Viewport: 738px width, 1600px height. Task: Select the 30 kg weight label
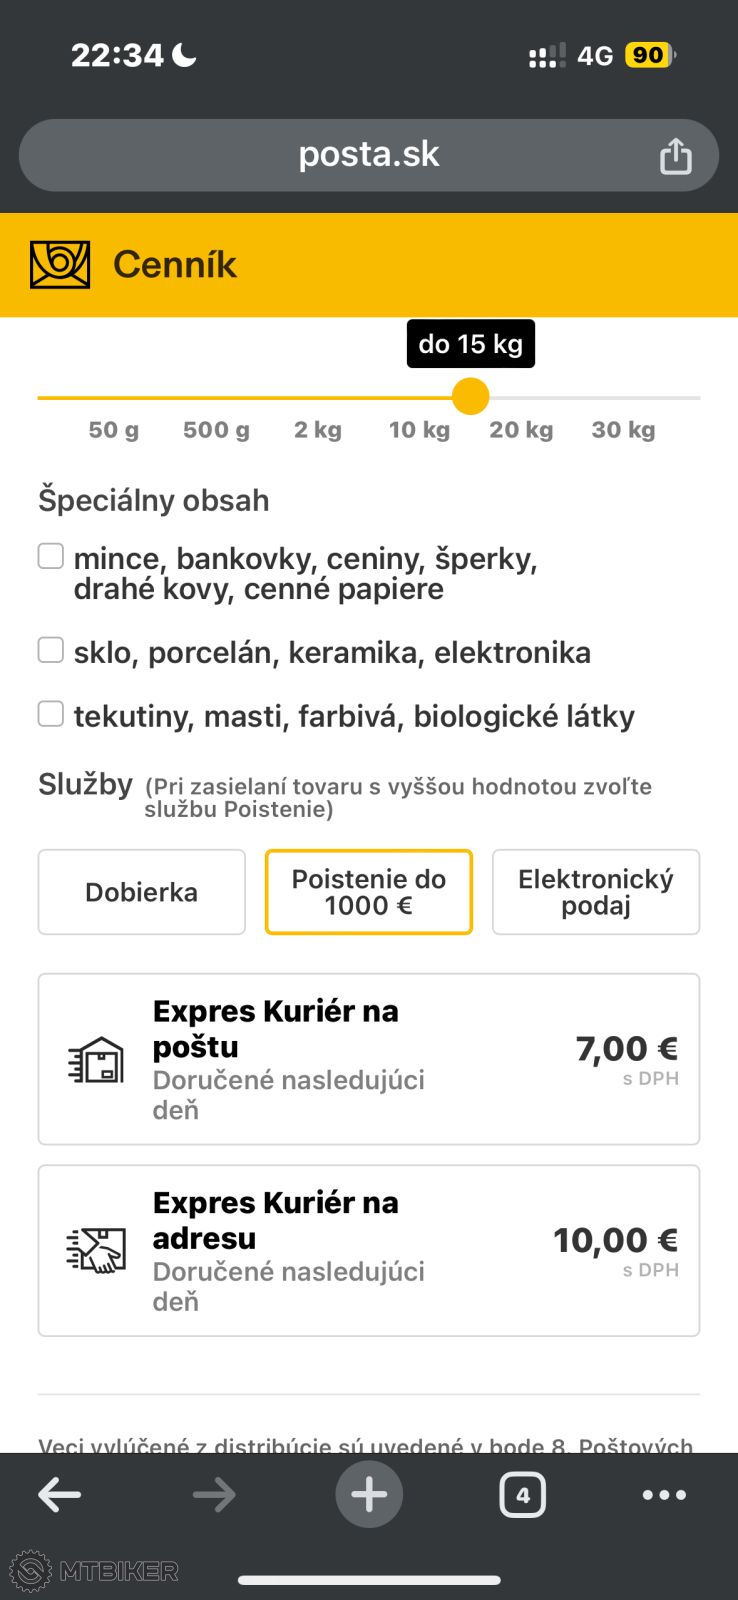click(623, 430)
